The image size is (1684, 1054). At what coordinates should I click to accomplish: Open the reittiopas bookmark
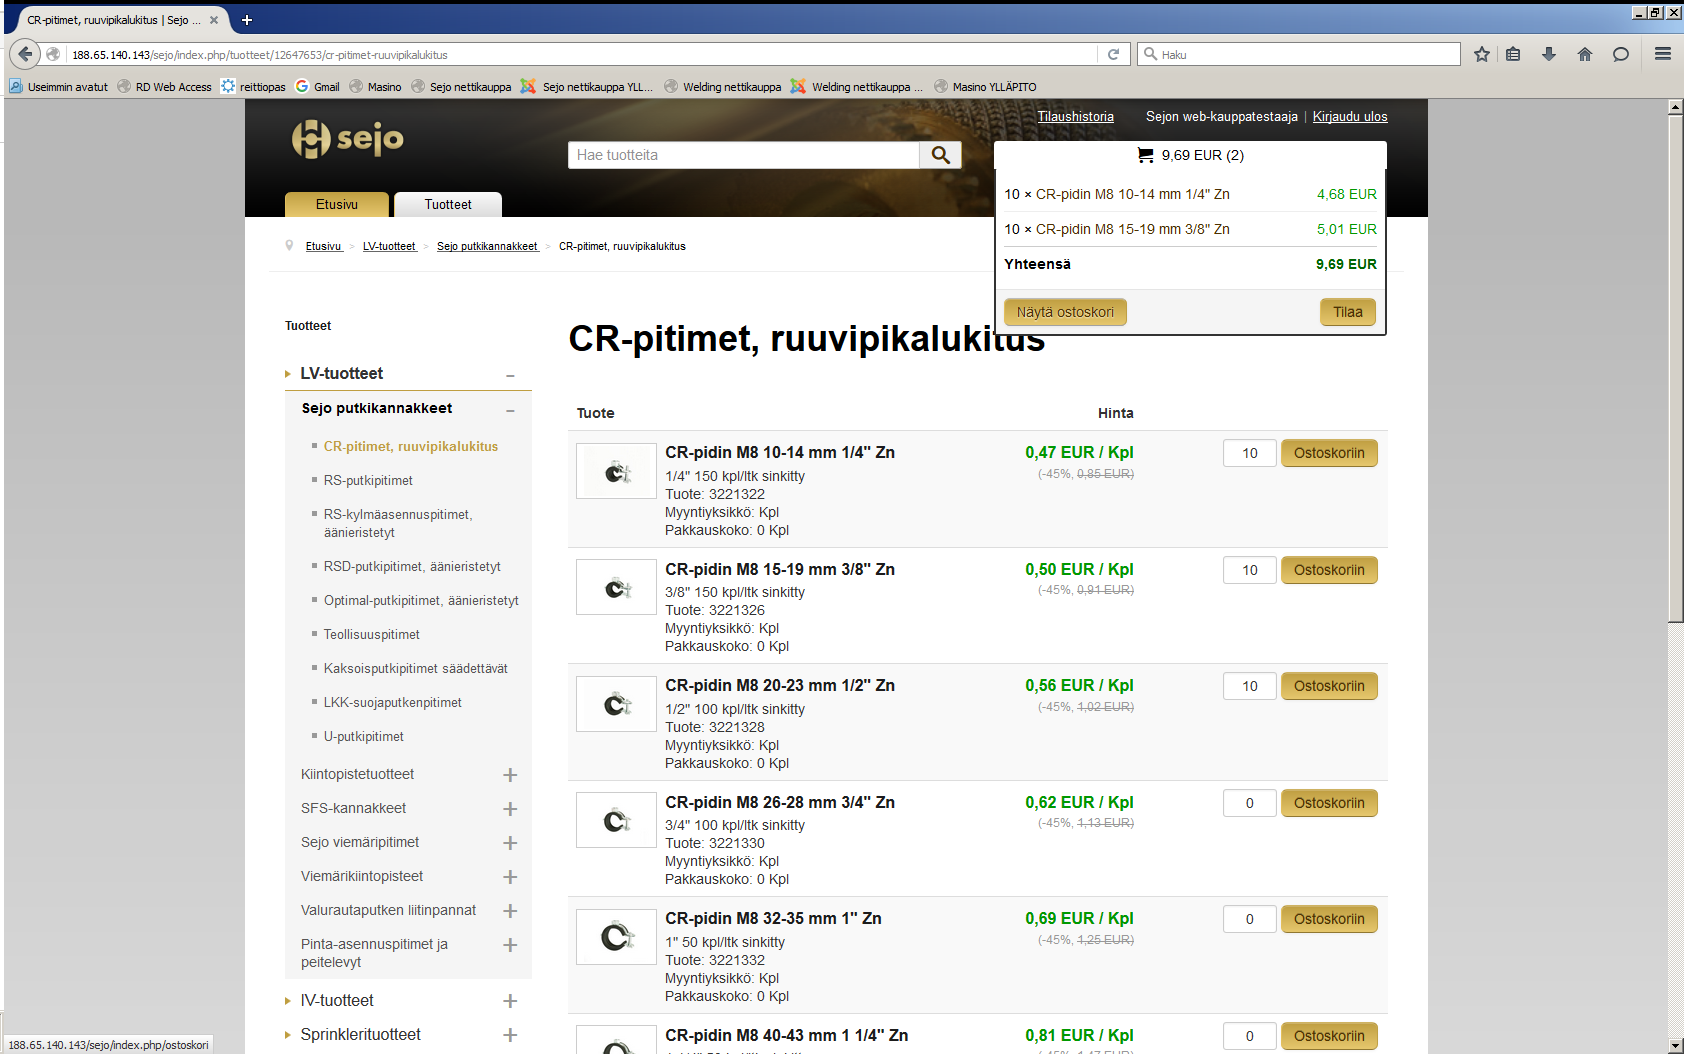[x=253, y=87]
